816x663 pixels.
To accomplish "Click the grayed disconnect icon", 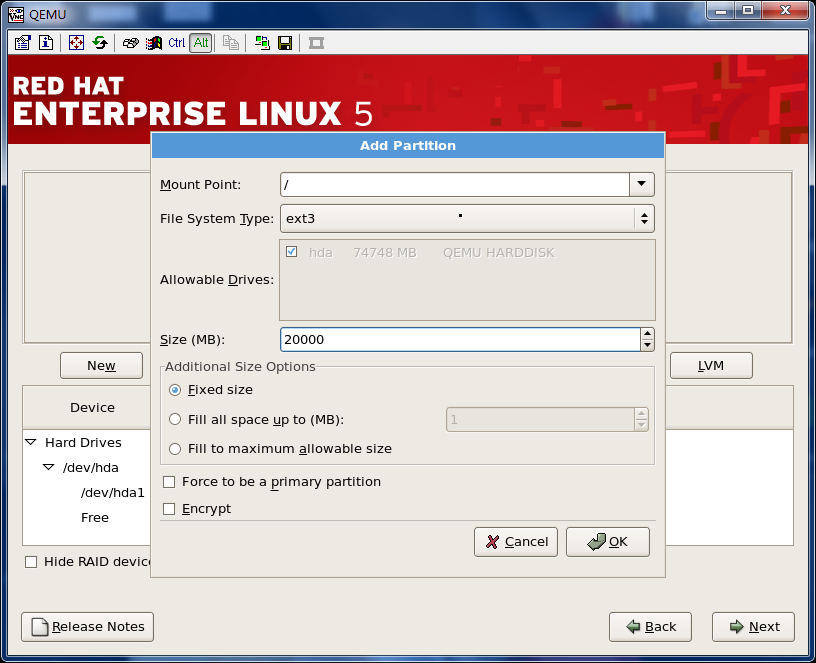I will pyautogui.click(x=316, y=43).
